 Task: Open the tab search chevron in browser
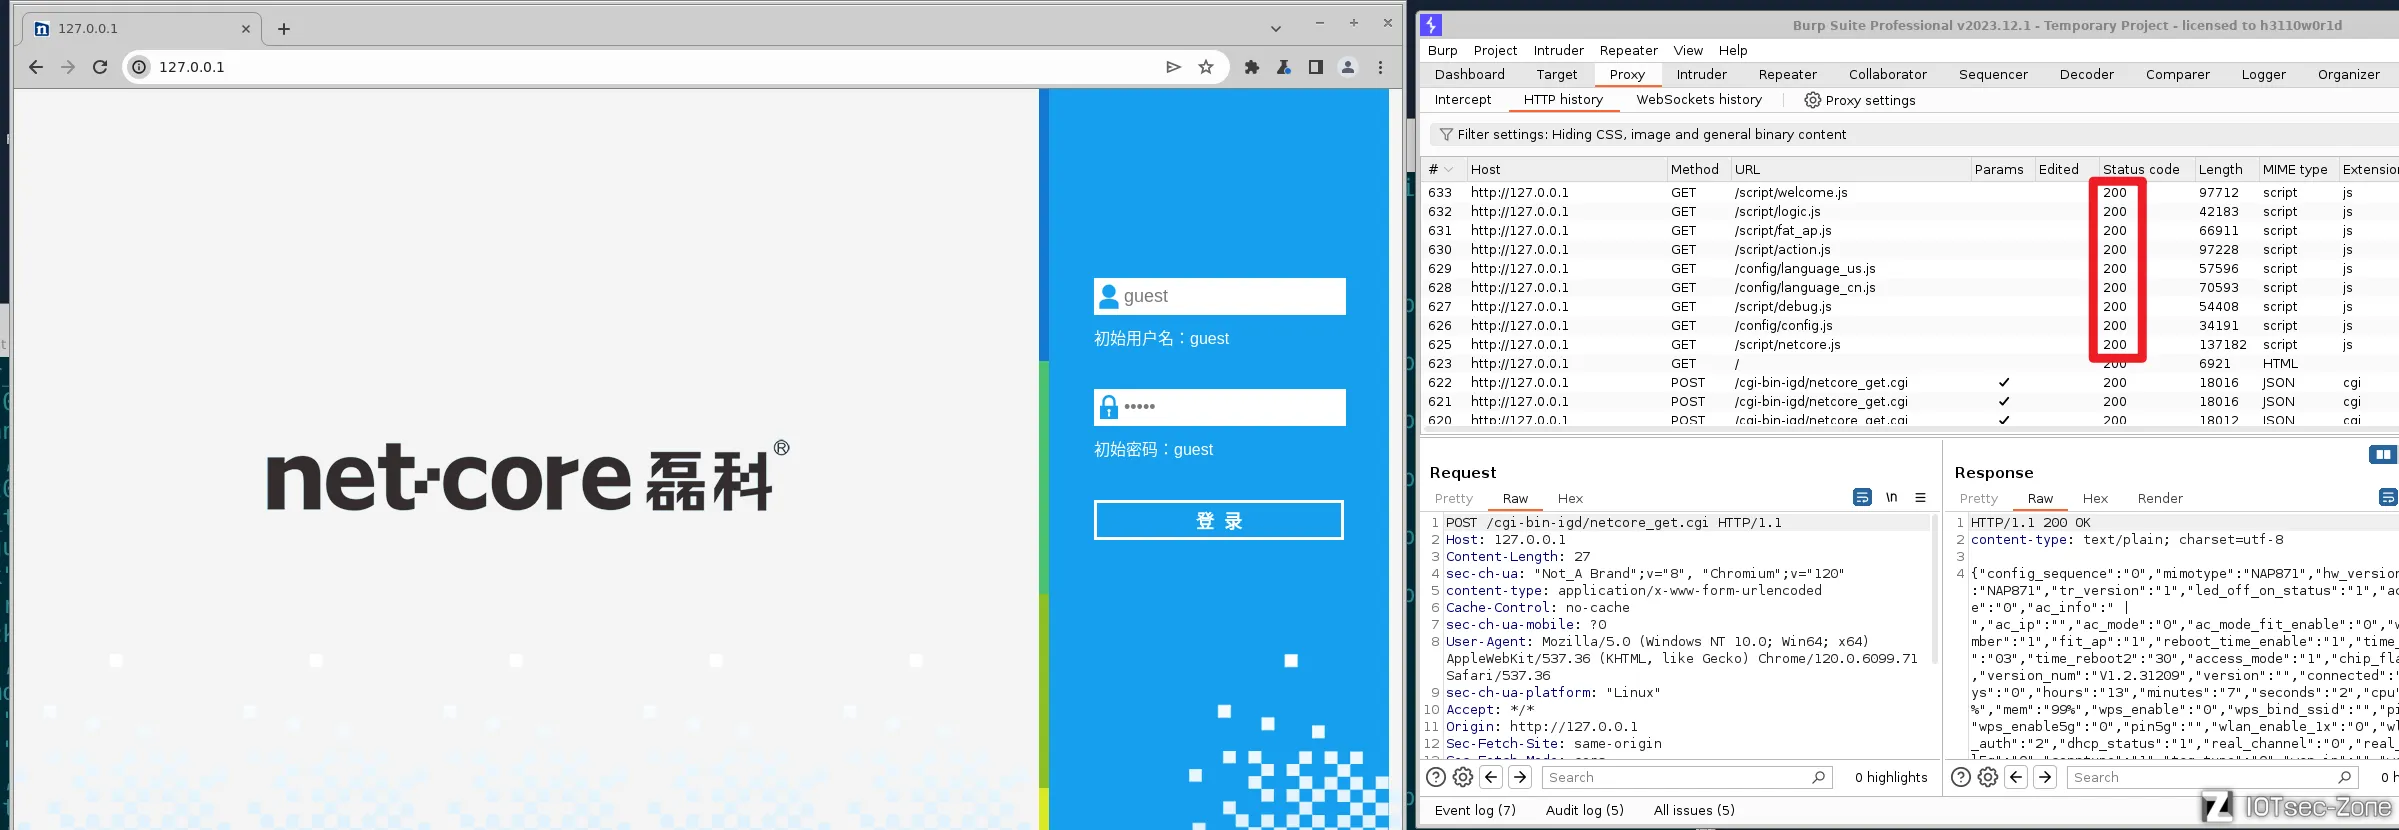point(1276,28)
